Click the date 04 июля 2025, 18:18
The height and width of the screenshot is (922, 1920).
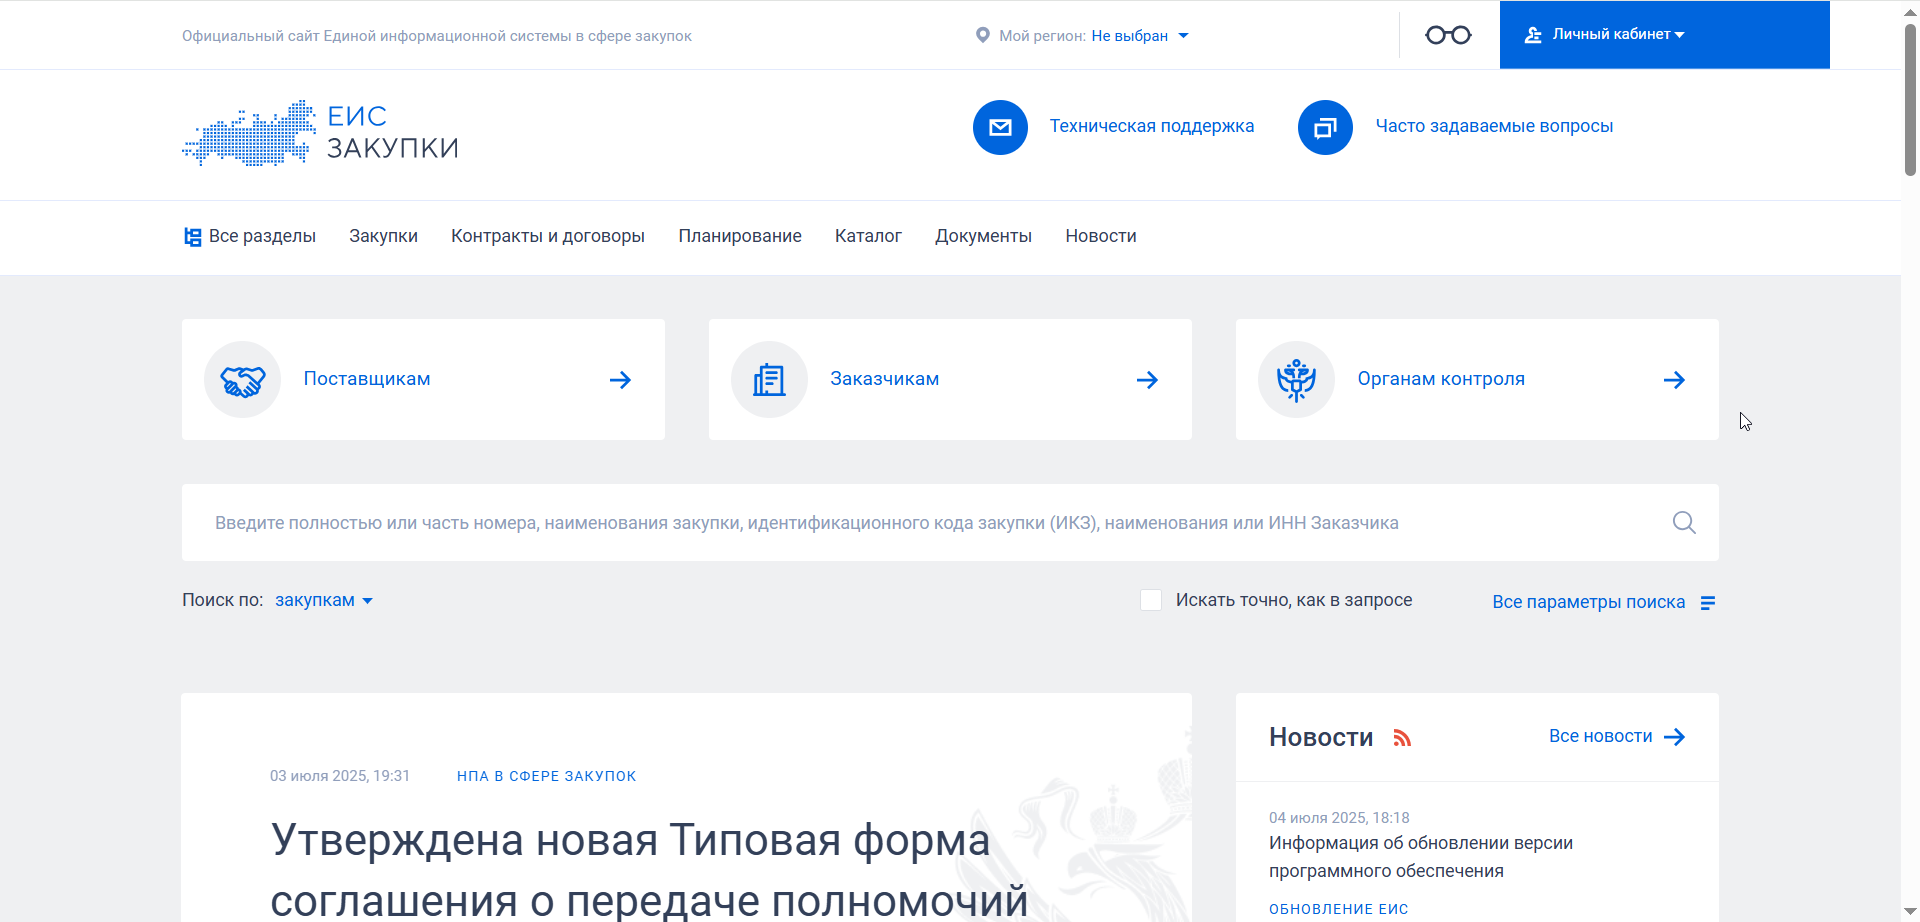[x=1339, y=818]
